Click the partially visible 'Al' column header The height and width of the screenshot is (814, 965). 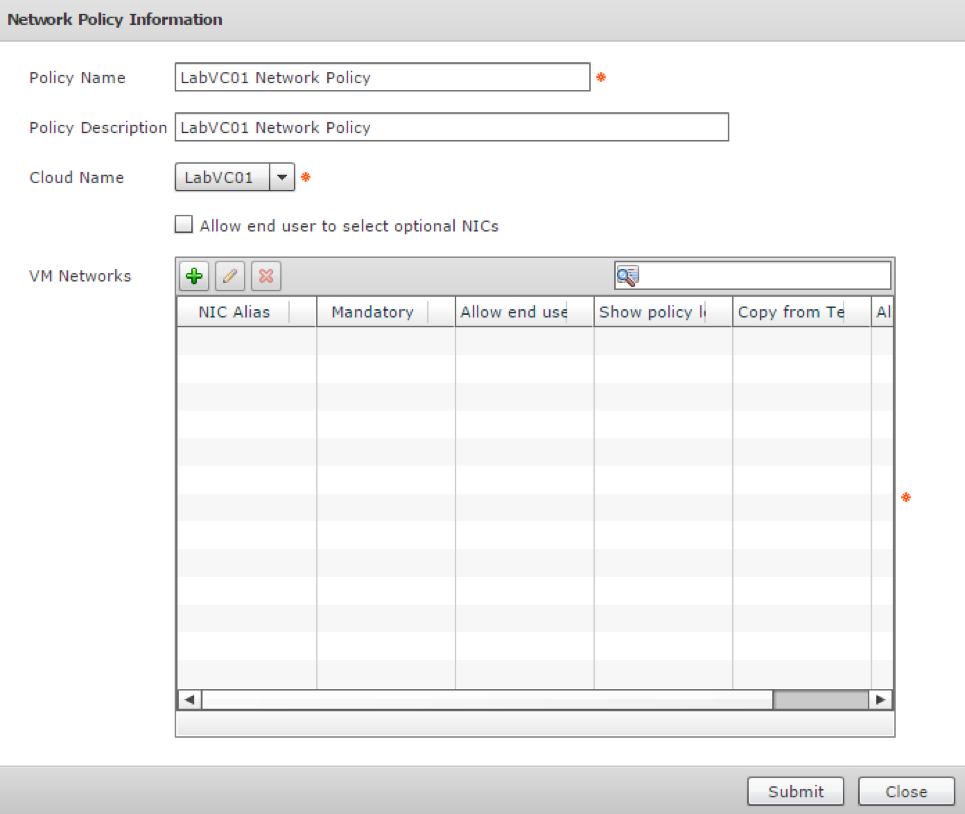point(883,312)
